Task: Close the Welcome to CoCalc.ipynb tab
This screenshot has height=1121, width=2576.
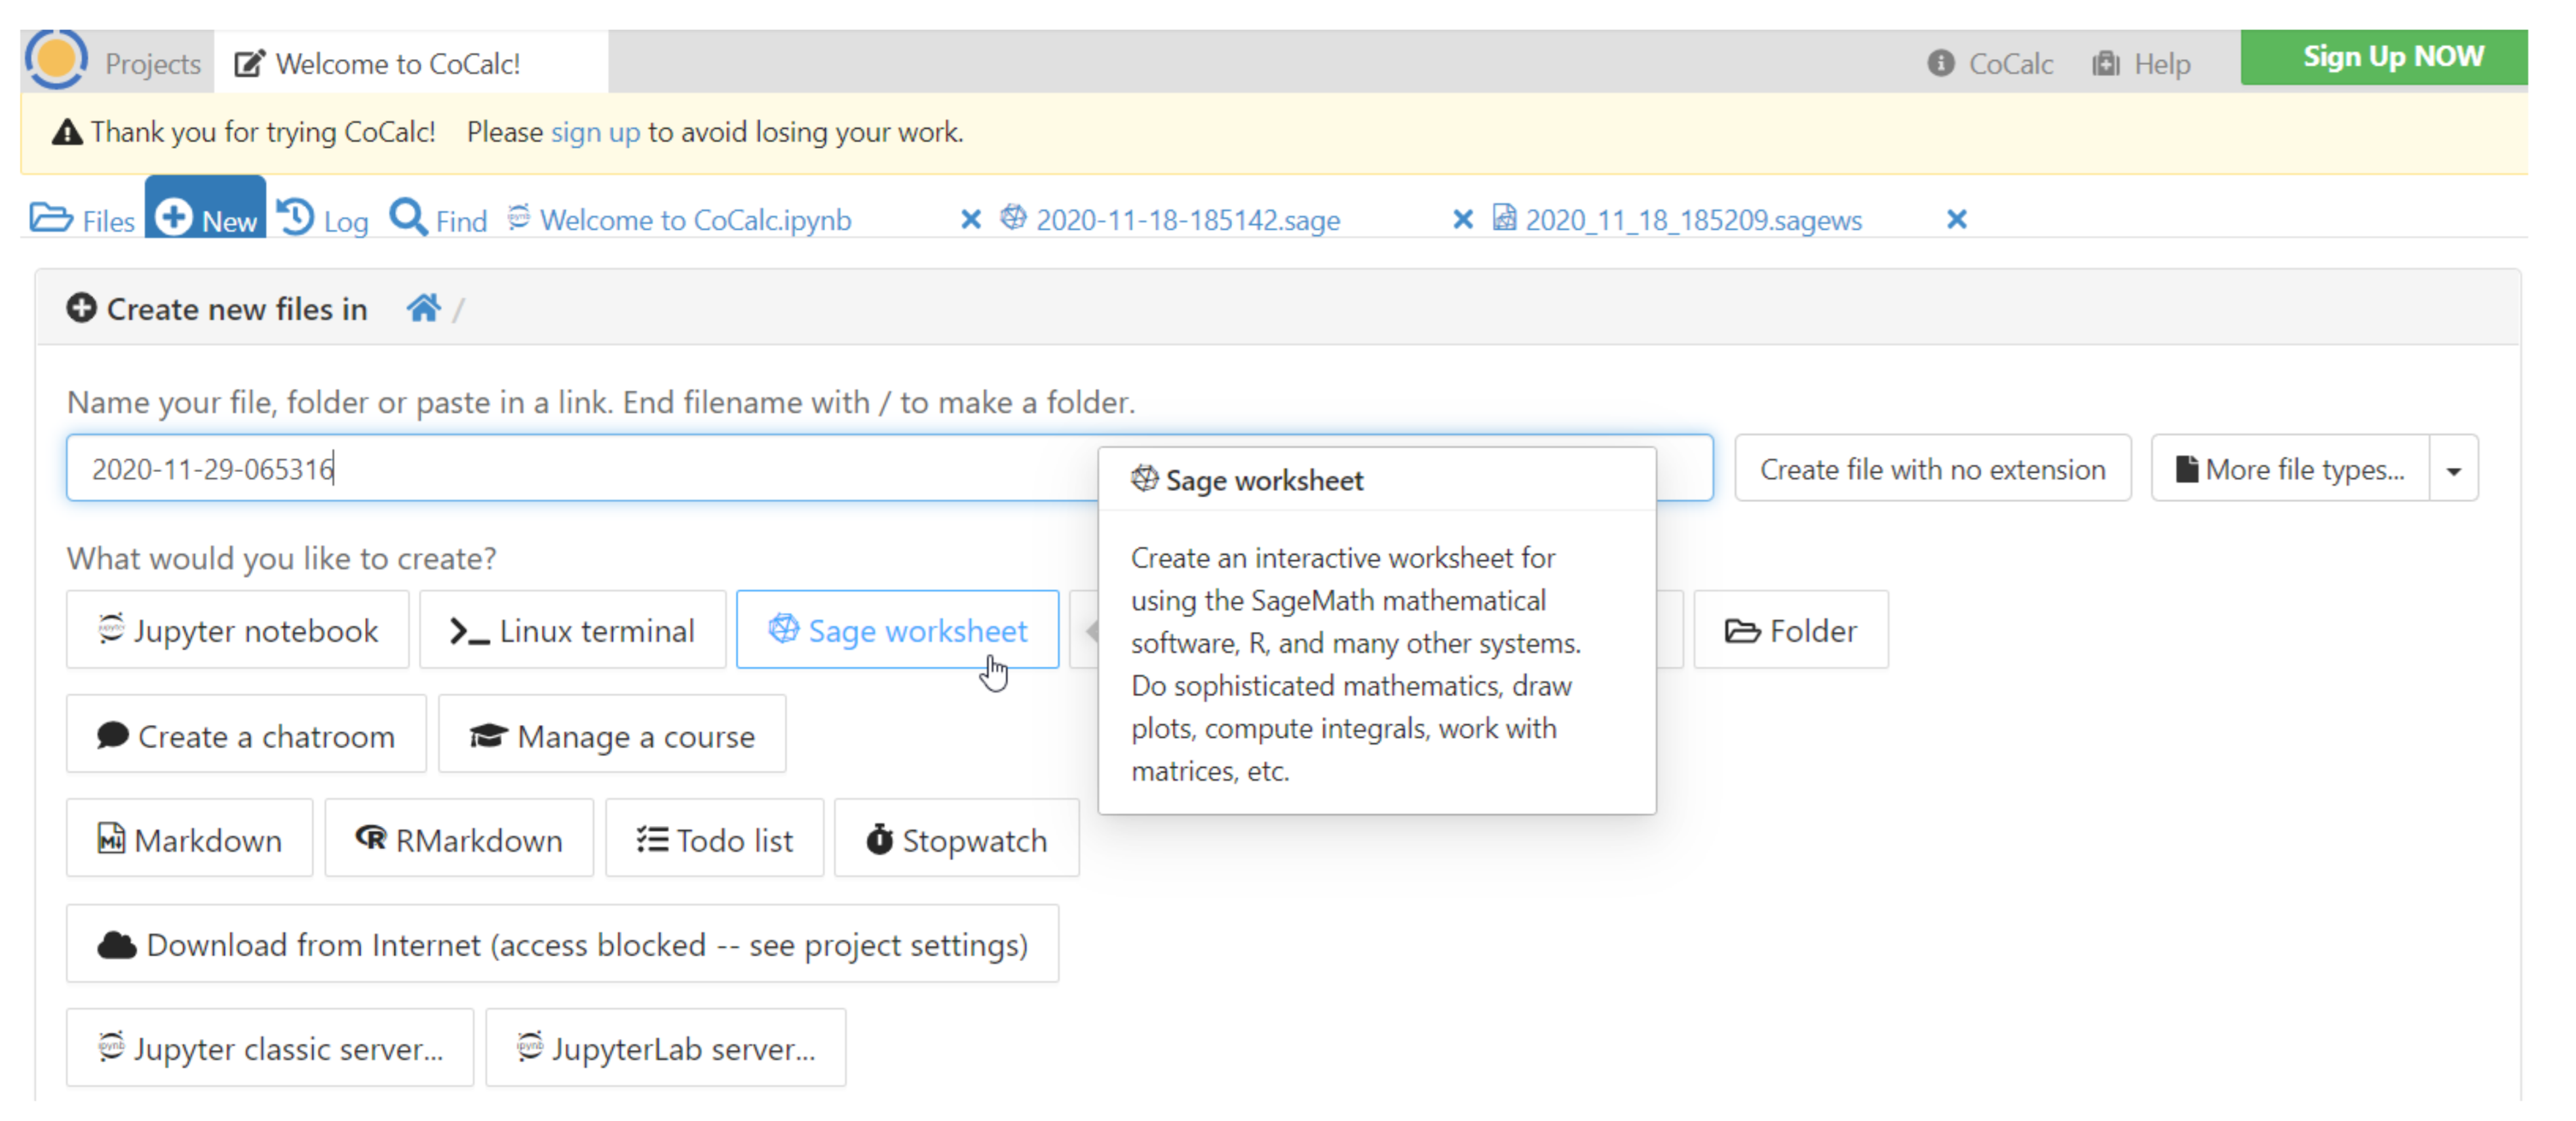Action: [970, 219]
